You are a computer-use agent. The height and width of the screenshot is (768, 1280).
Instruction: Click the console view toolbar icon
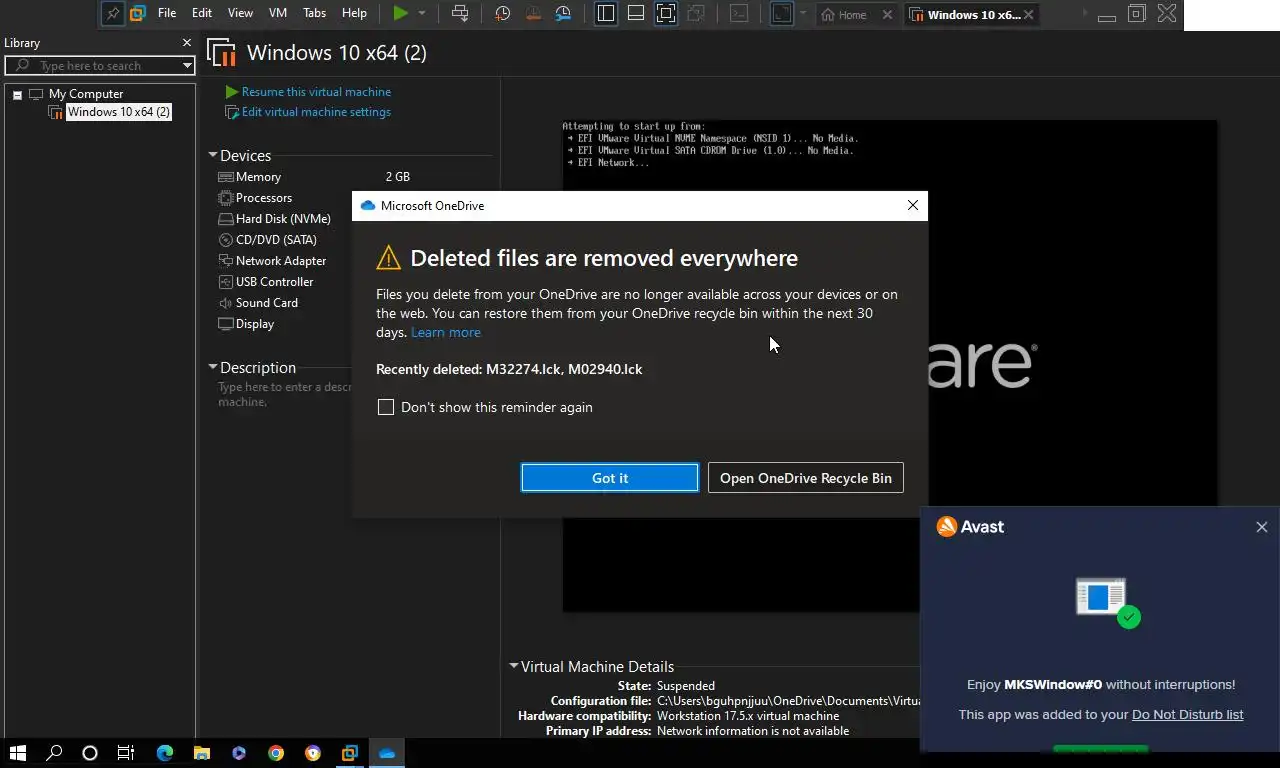coord(739,14)
